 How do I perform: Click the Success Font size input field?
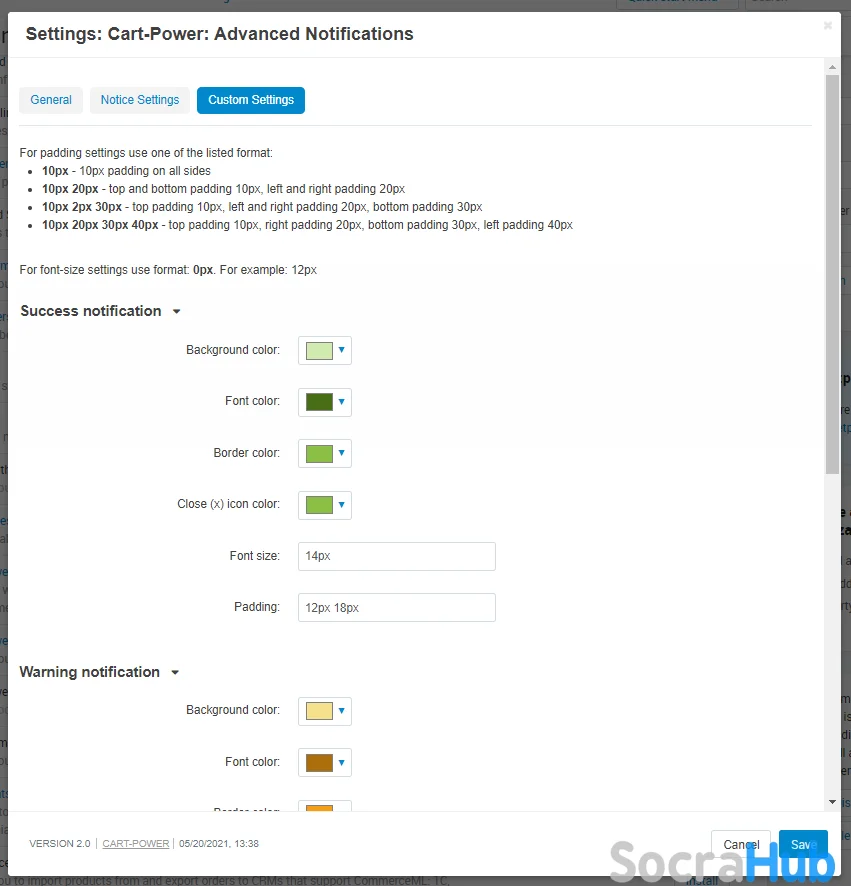[x=396, y=556]
